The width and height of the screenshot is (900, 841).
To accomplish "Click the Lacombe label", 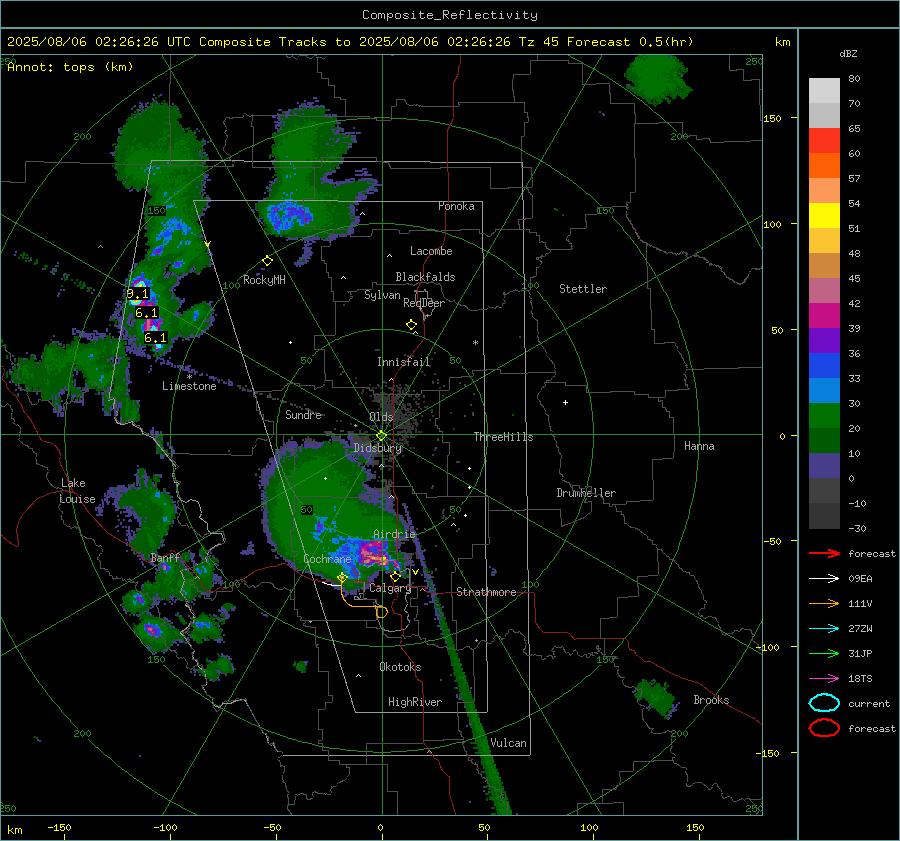I will (x=431, y=251).
